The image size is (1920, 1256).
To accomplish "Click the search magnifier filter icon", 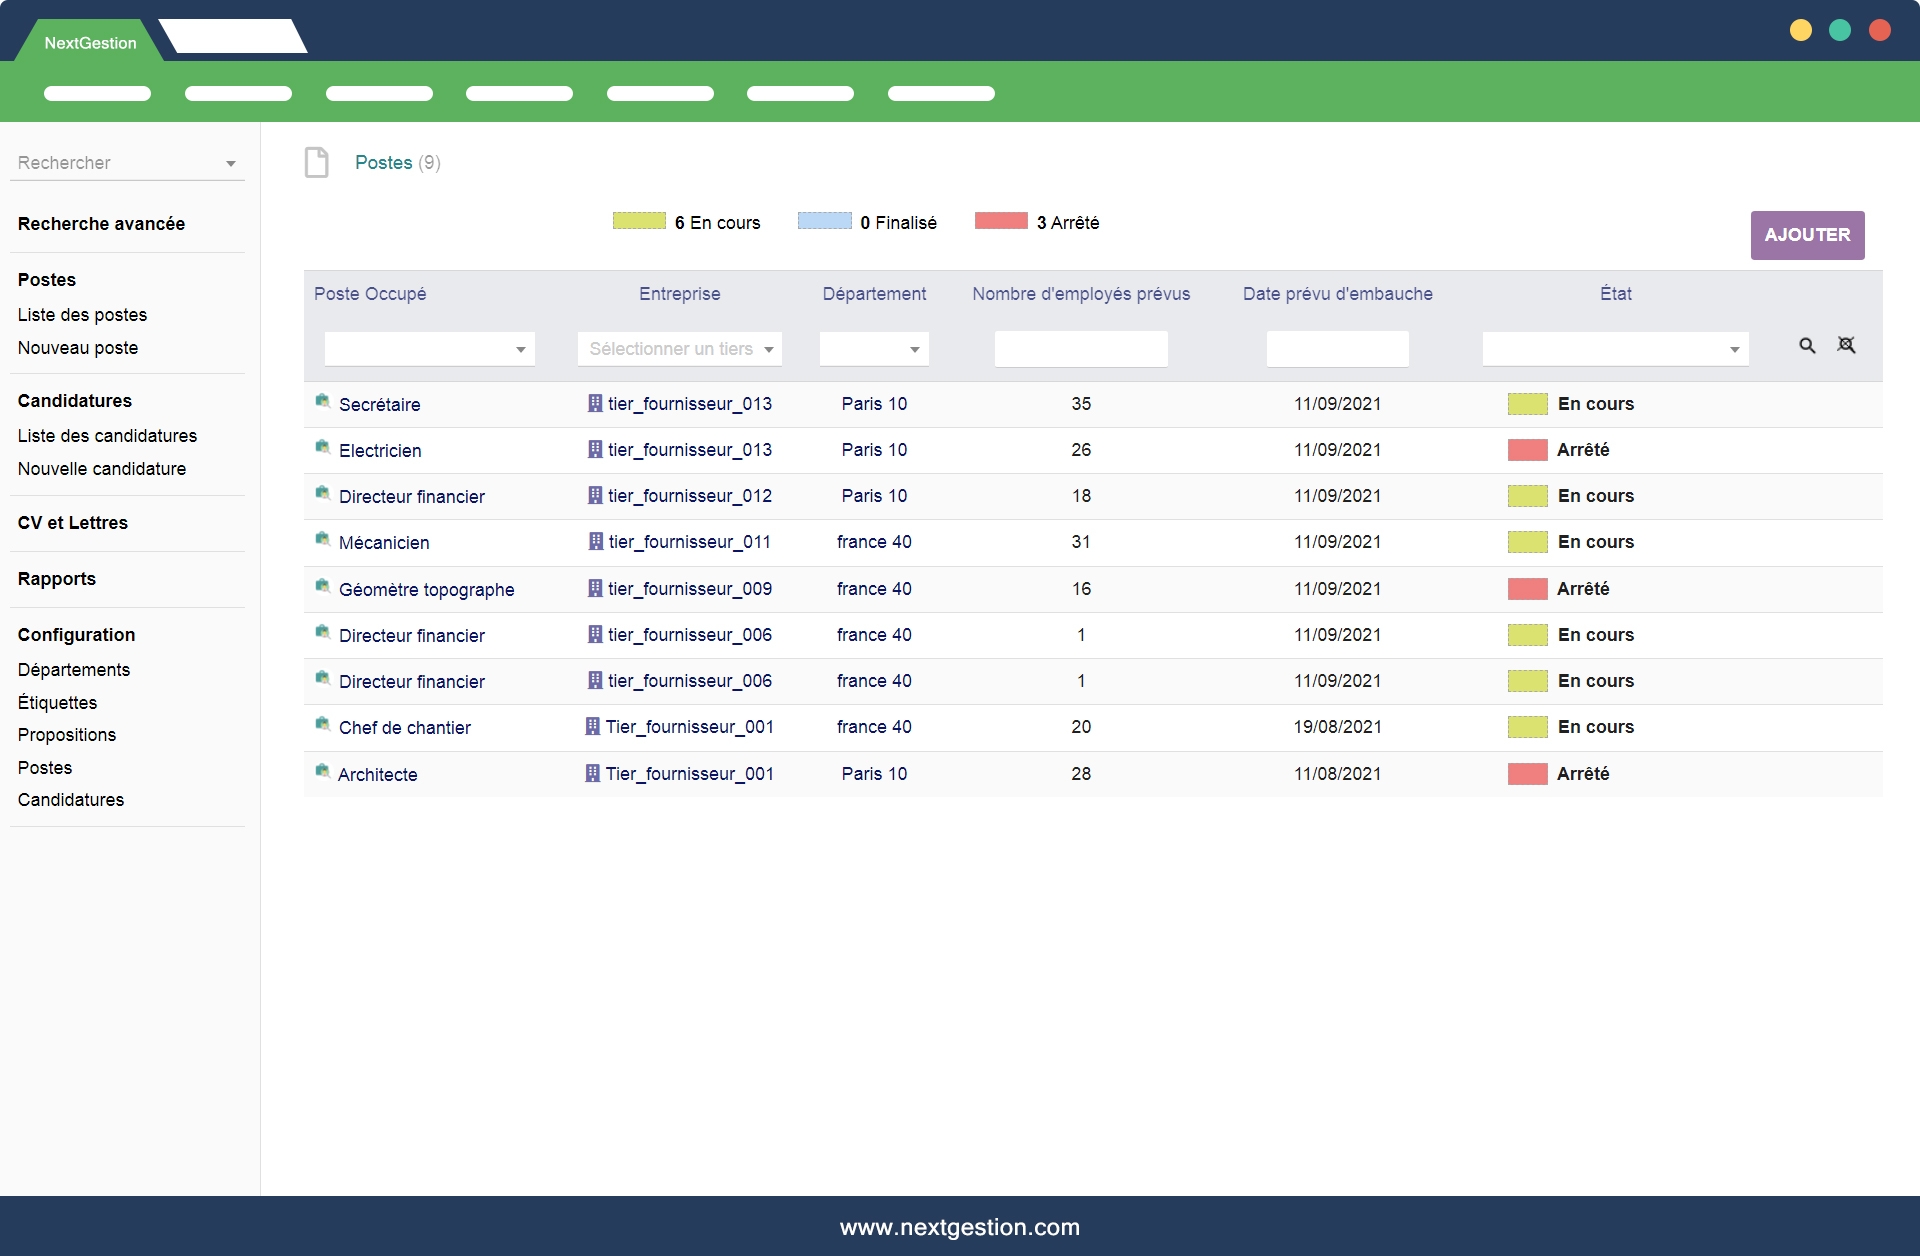I will click(x=1807, y=346).
